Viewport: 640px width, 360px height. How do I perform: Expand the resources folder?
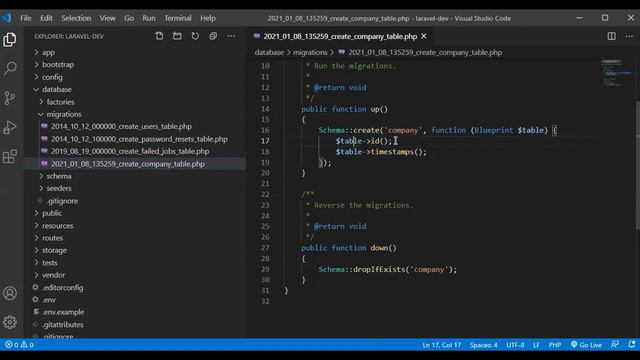pyautogui.click(x=135, y=225)
